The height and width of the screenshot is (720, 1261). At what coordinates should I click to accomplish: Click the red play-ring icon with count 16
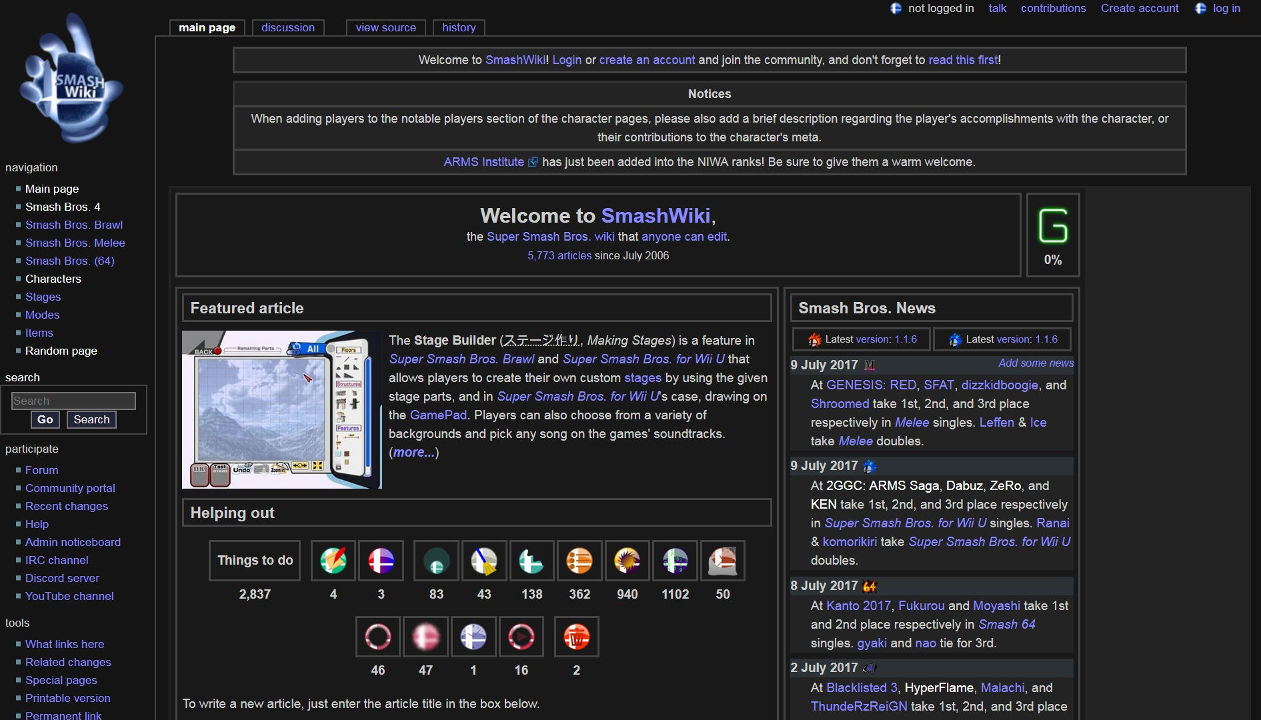coord(521,636)
